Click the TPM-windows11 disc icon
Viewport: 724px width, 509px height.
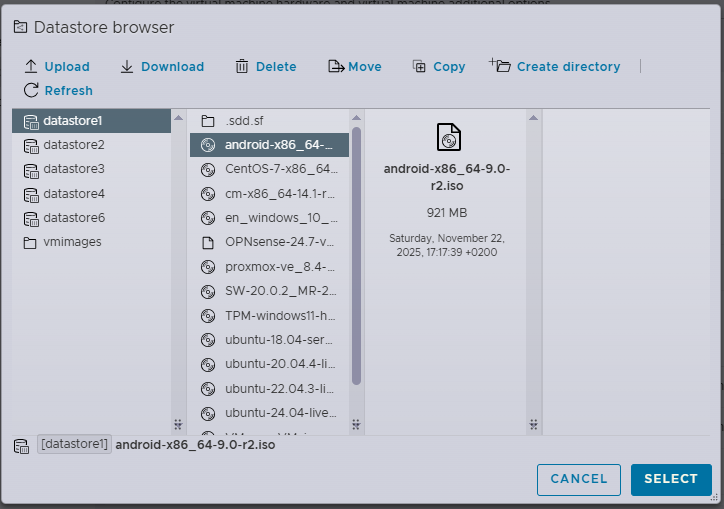point(208,316)
